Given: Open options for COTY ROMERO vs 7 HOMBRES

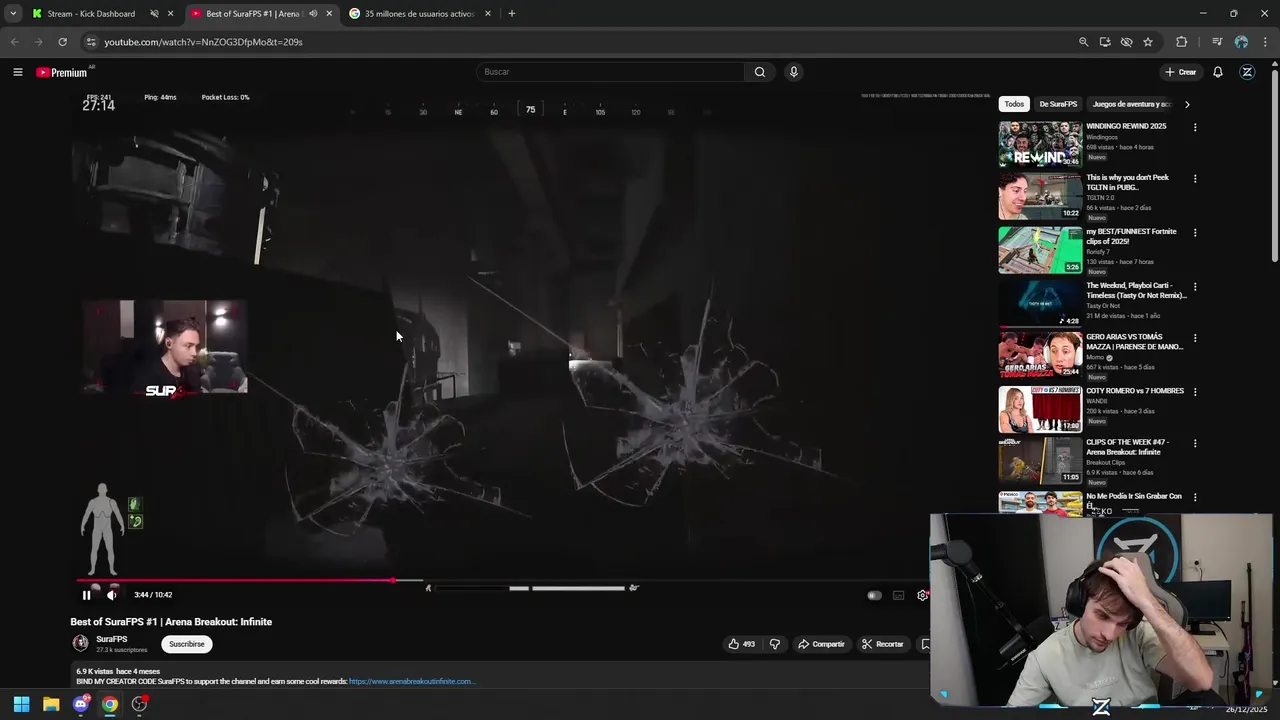Looking at the screenshot, I should [1195, 392].
